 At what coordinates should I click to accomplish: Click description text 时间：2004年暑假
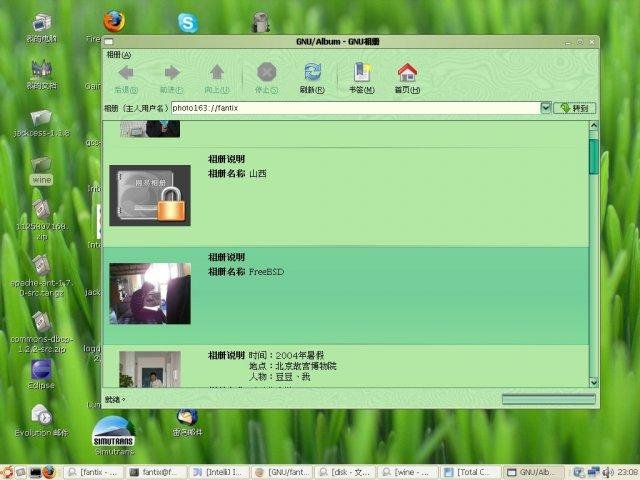click(286, 356)
